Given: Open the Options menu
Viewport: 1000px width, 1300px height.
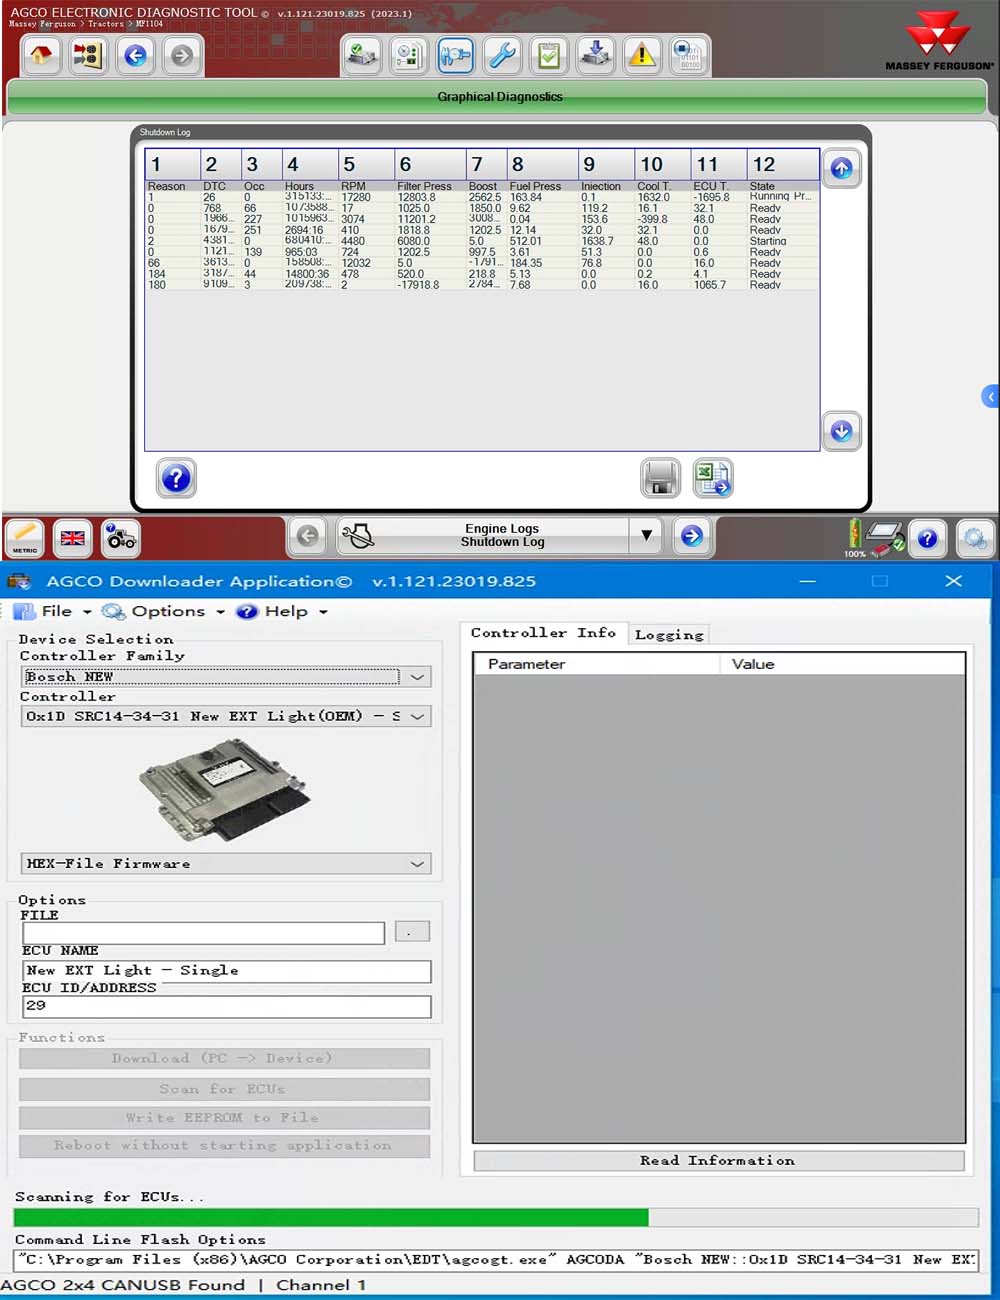Looking at the screenshot, I should 167,612.
